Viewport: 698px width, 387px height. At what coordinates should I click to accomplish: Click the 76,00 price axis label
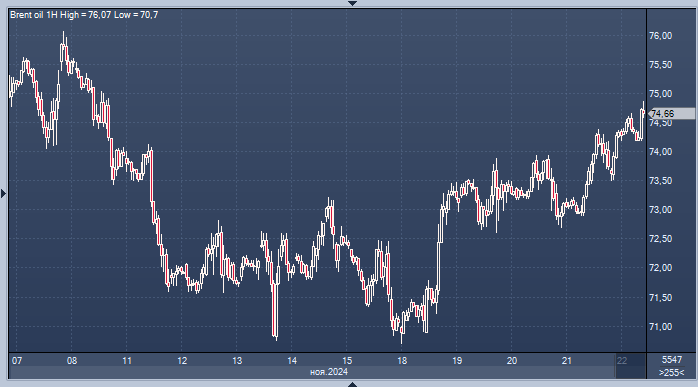tap(661, 36)
